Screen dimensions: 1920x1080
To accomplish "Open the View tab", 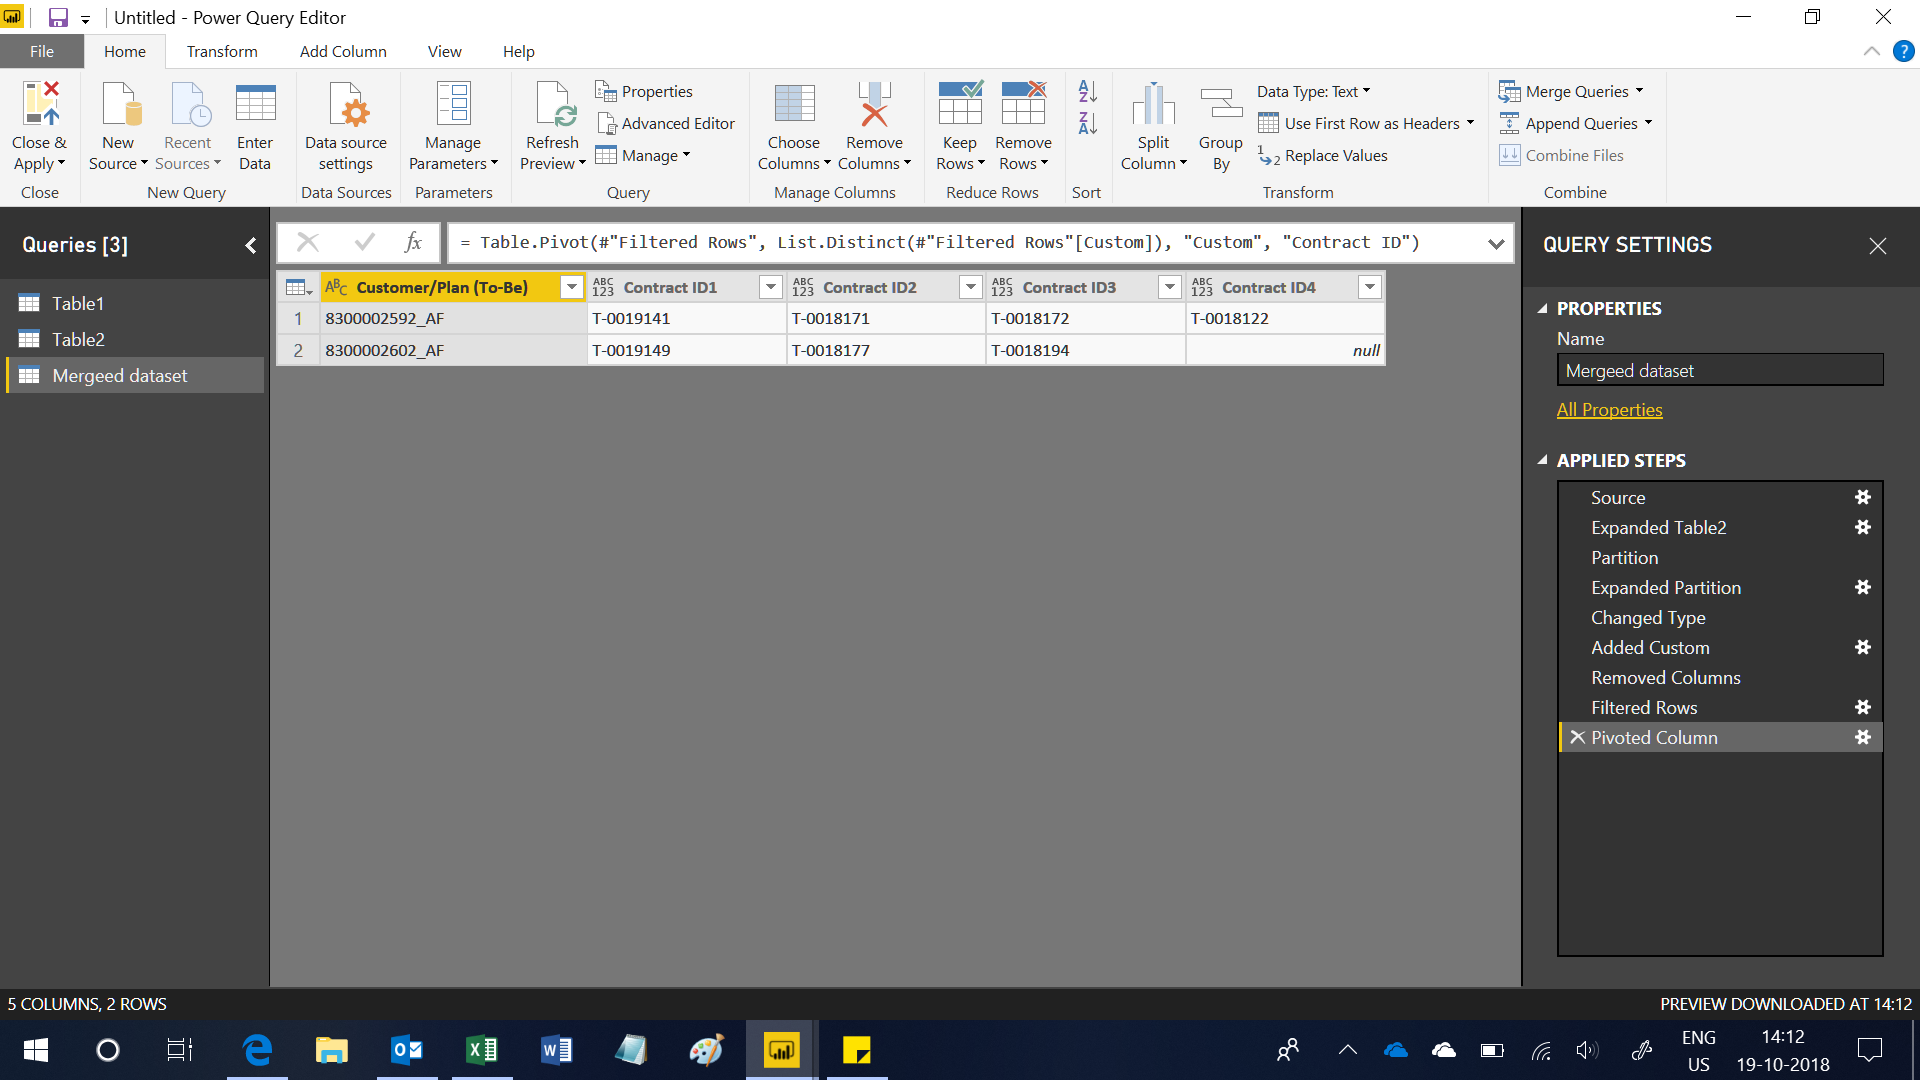I will (444, 51).
